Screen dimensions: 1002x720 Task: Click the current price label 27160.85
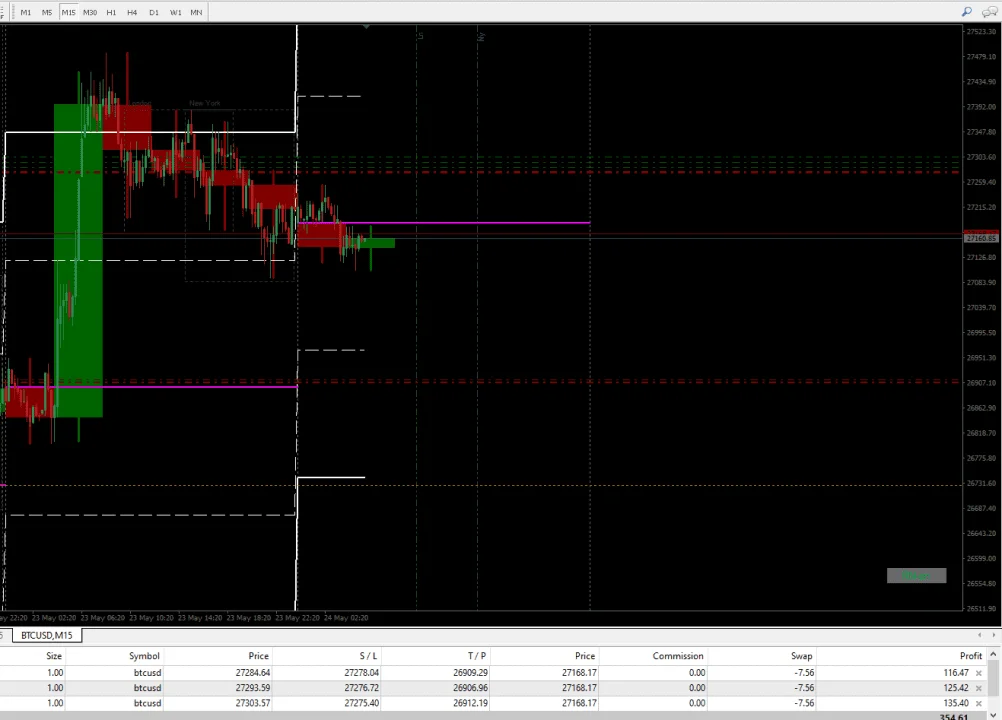click(981, 238)
